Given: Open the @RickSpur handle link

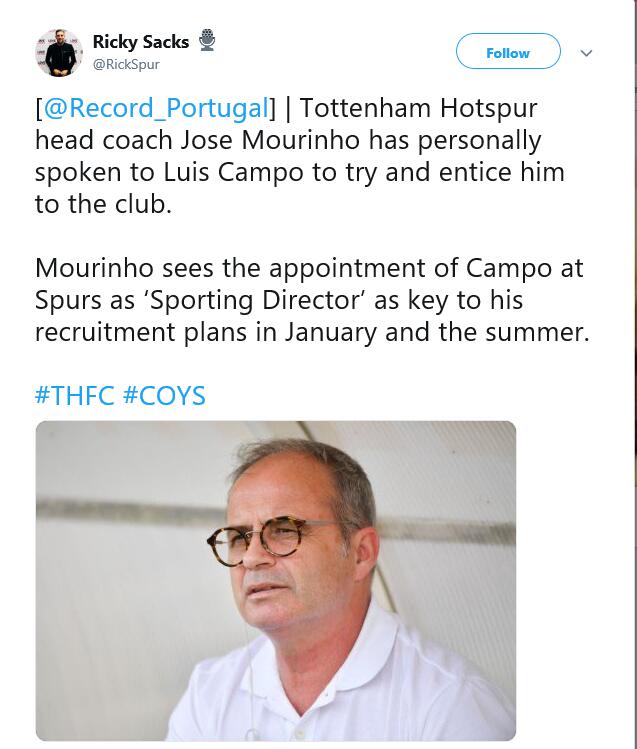Looking at the screenshot, I should (126, 64).
